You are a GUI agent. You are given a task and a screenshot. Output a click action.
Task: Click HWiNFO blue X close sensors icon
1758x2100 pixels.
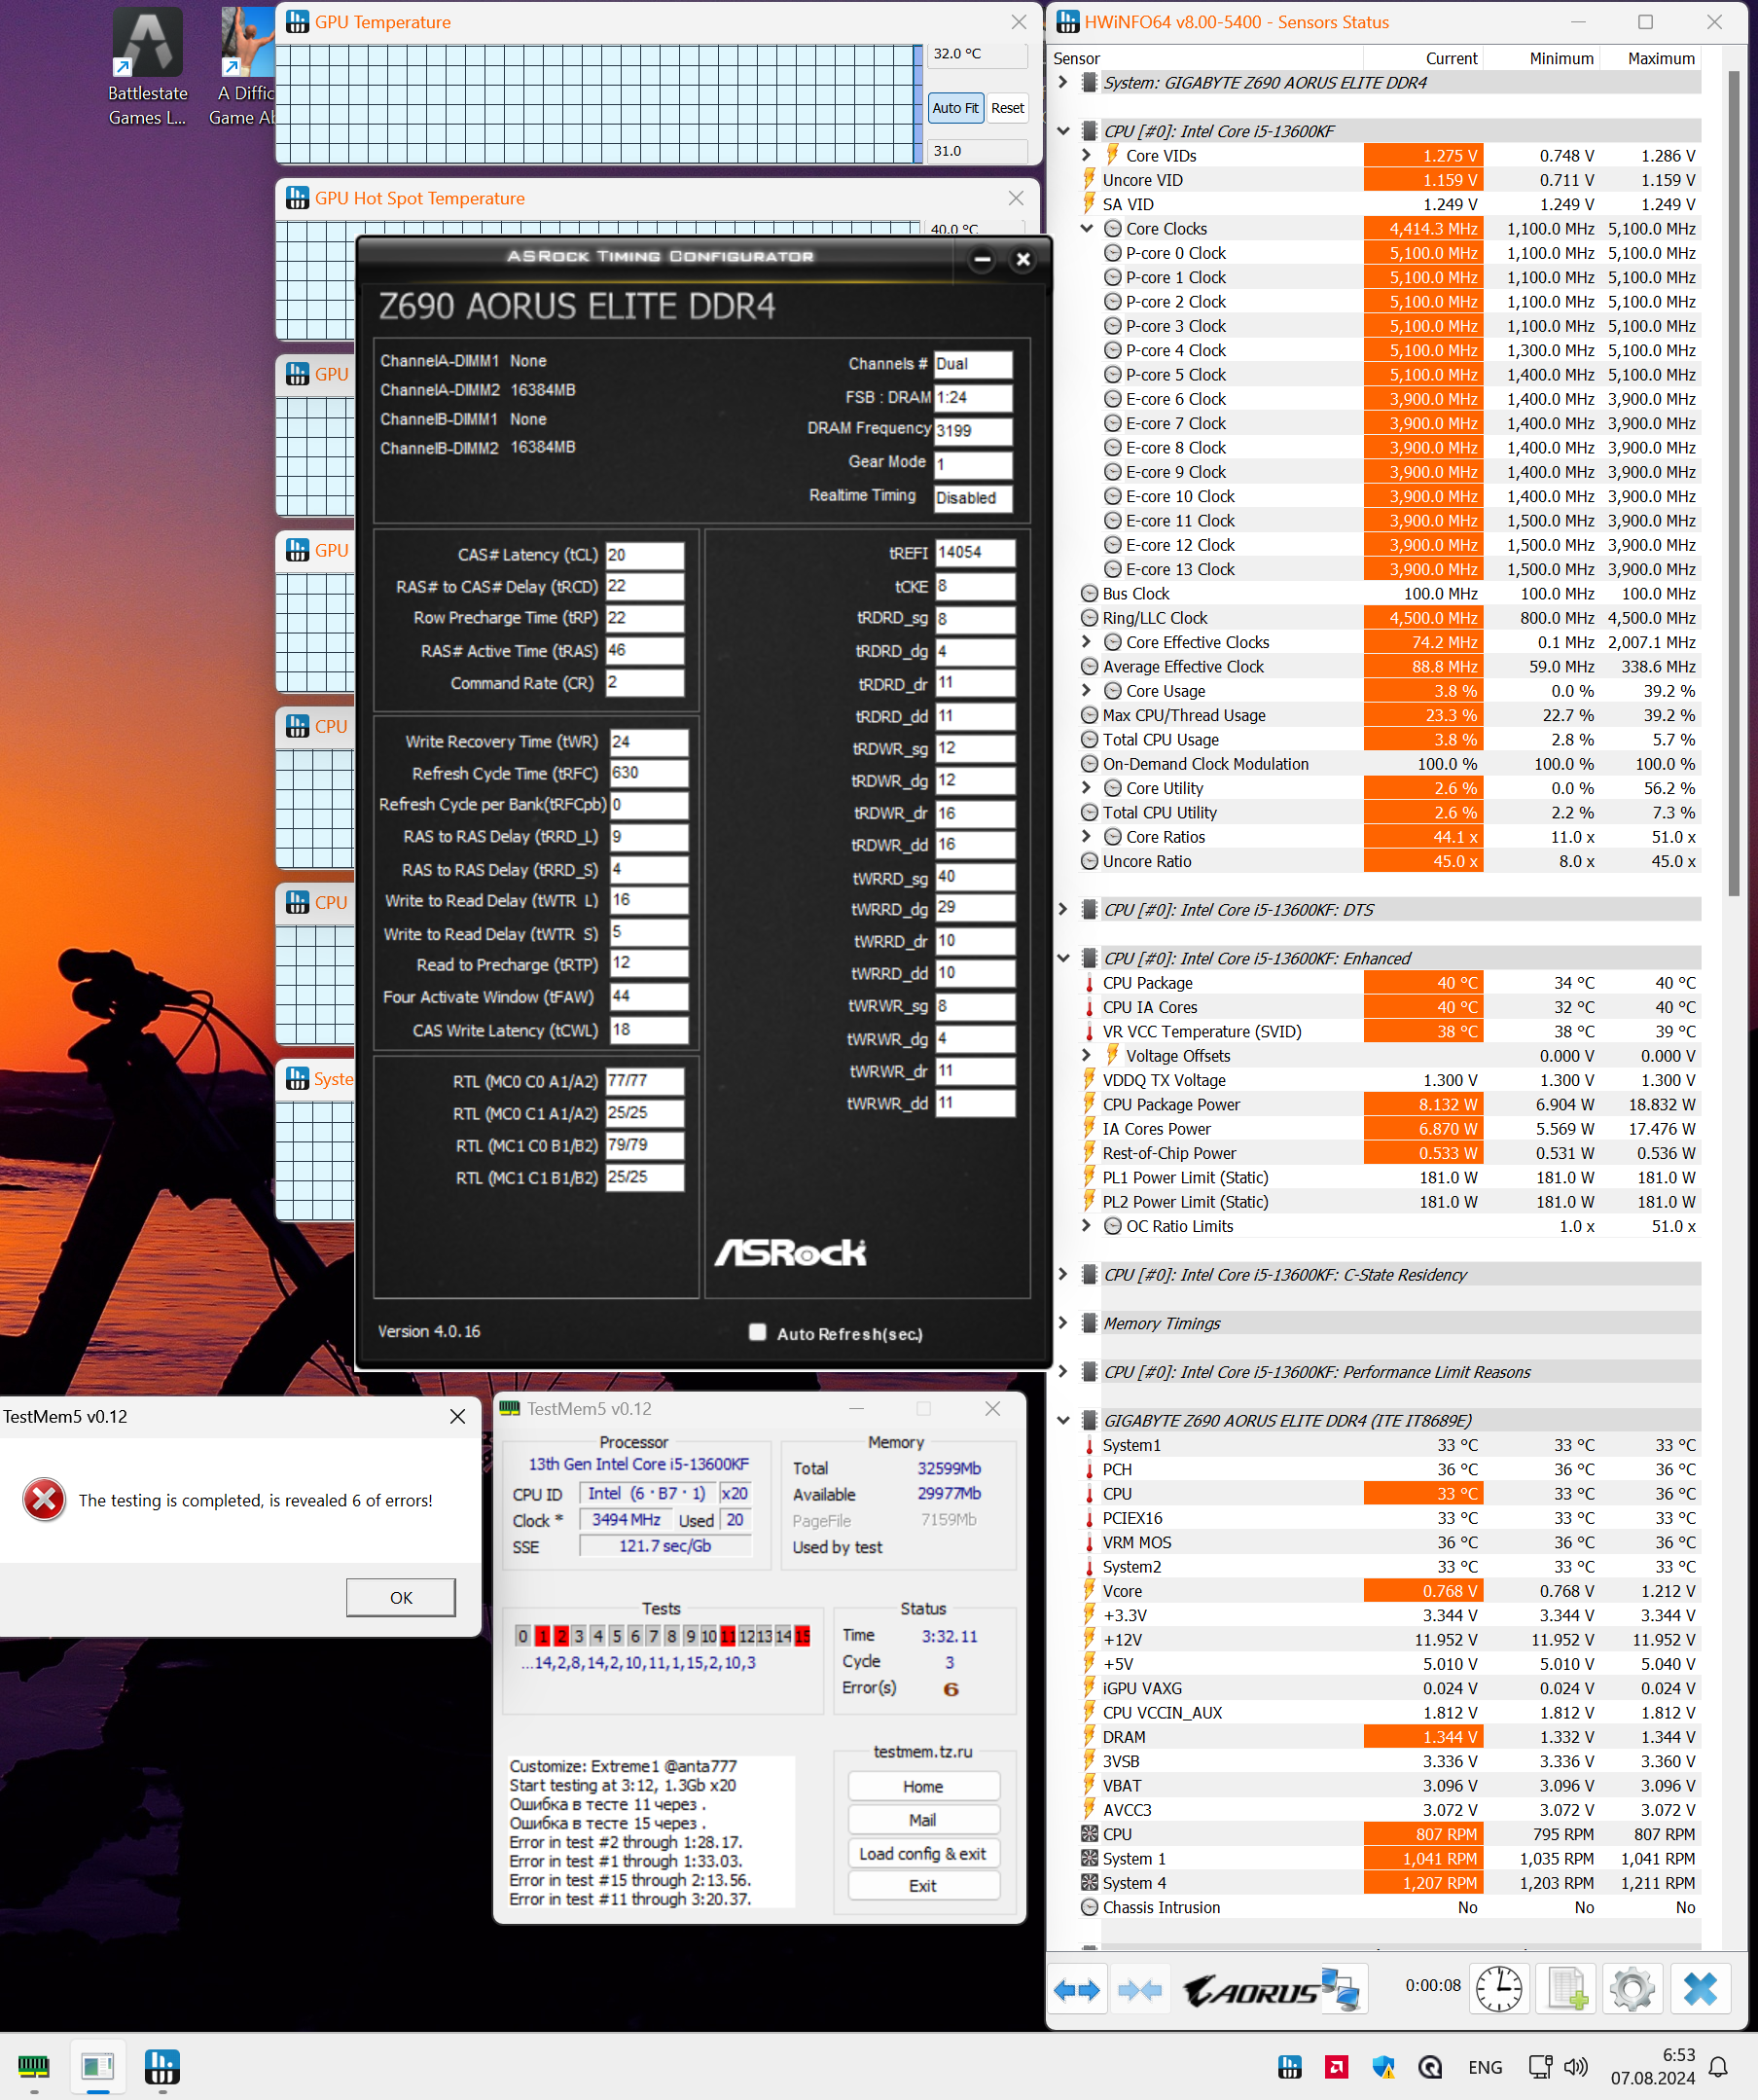tap(1700, 1990)
